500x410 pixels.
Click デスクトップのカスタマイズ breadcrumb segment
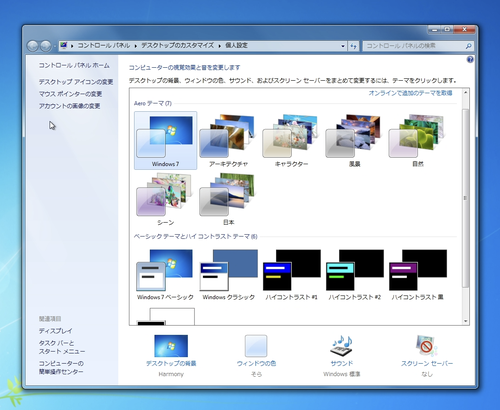[177, 46]
